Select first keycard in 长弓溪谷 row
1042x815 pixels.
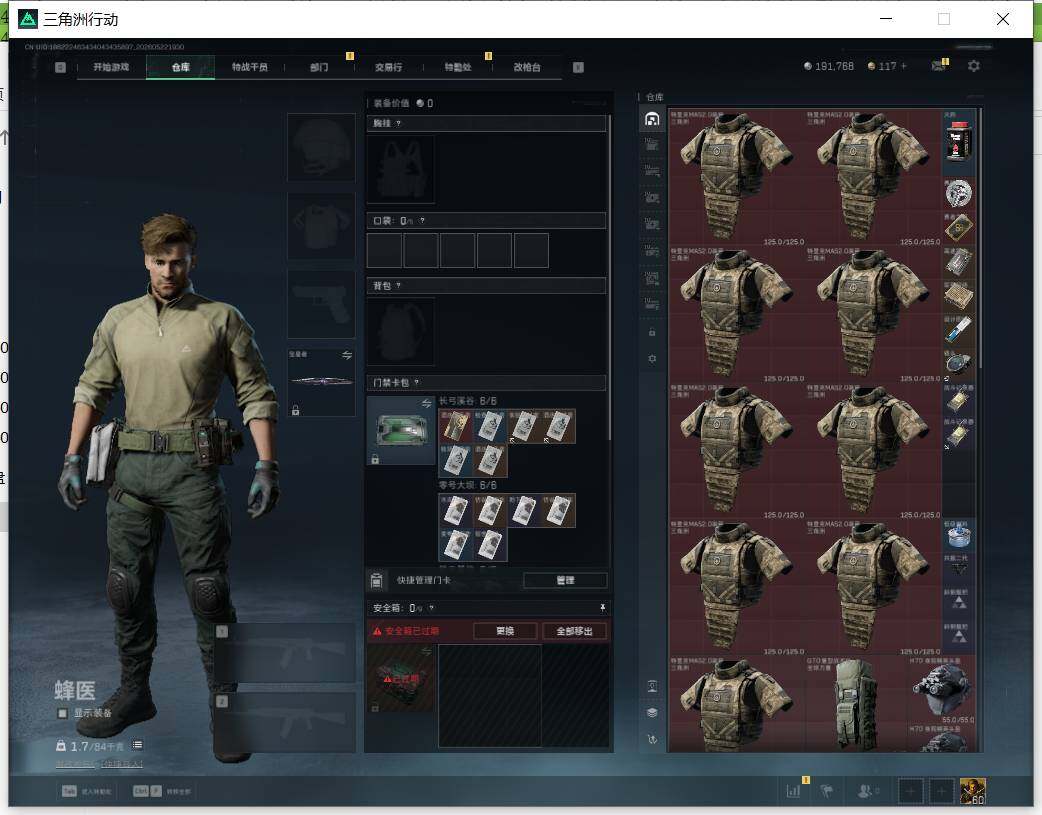pos(455,426)
